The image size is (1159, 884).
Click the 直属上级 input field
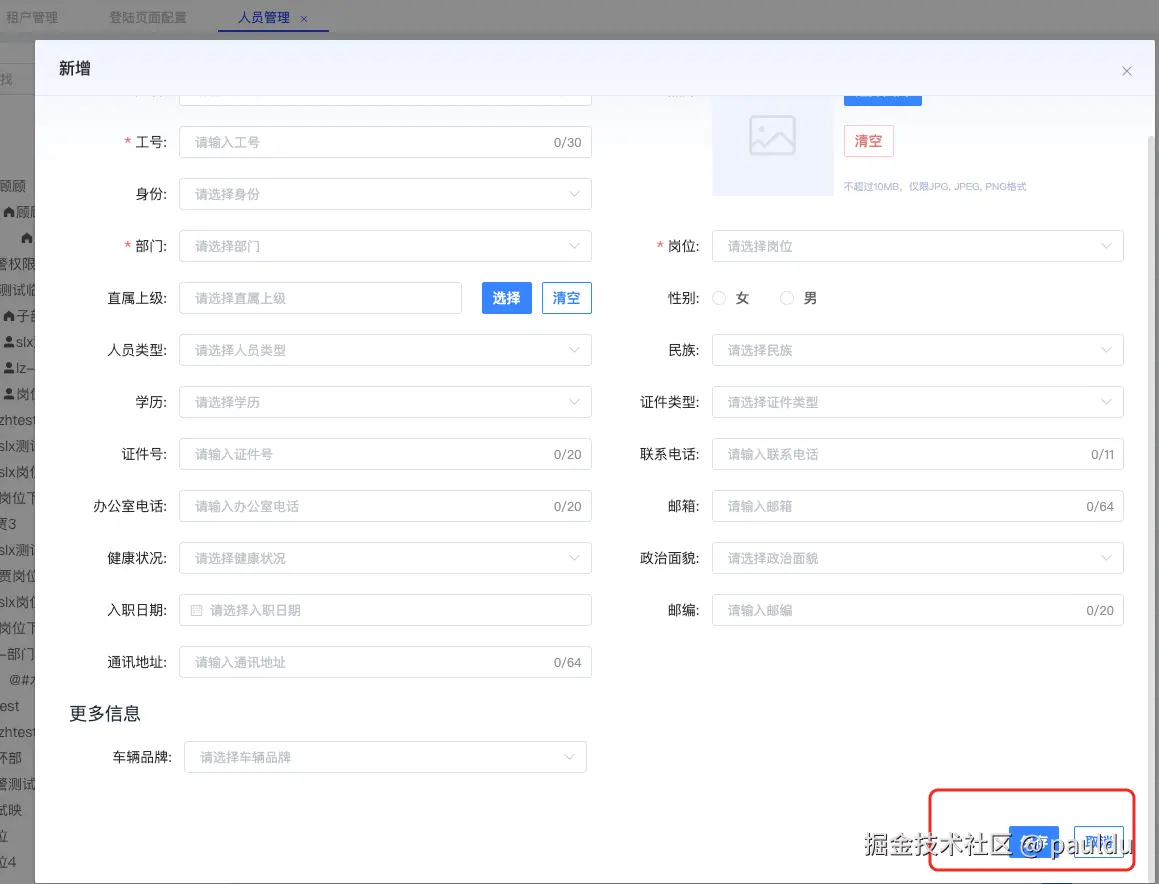point(320,298)
